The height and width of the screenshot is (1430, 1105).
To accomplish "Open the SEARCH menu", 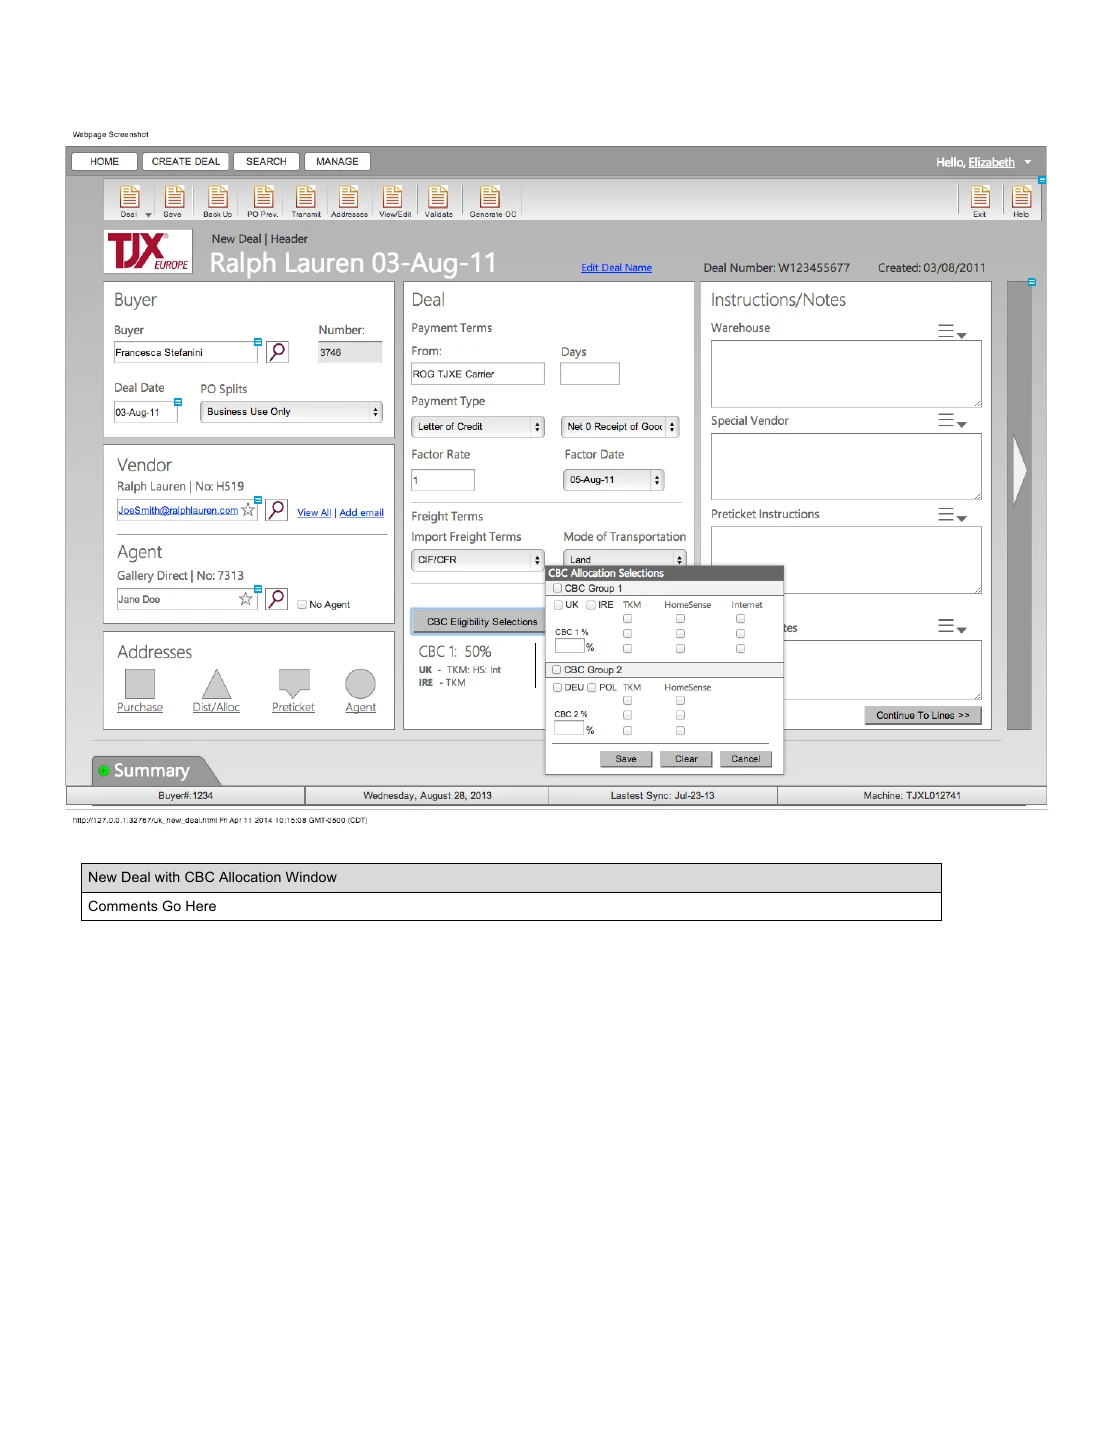I will pyautogui.click(x=266, y=161).
